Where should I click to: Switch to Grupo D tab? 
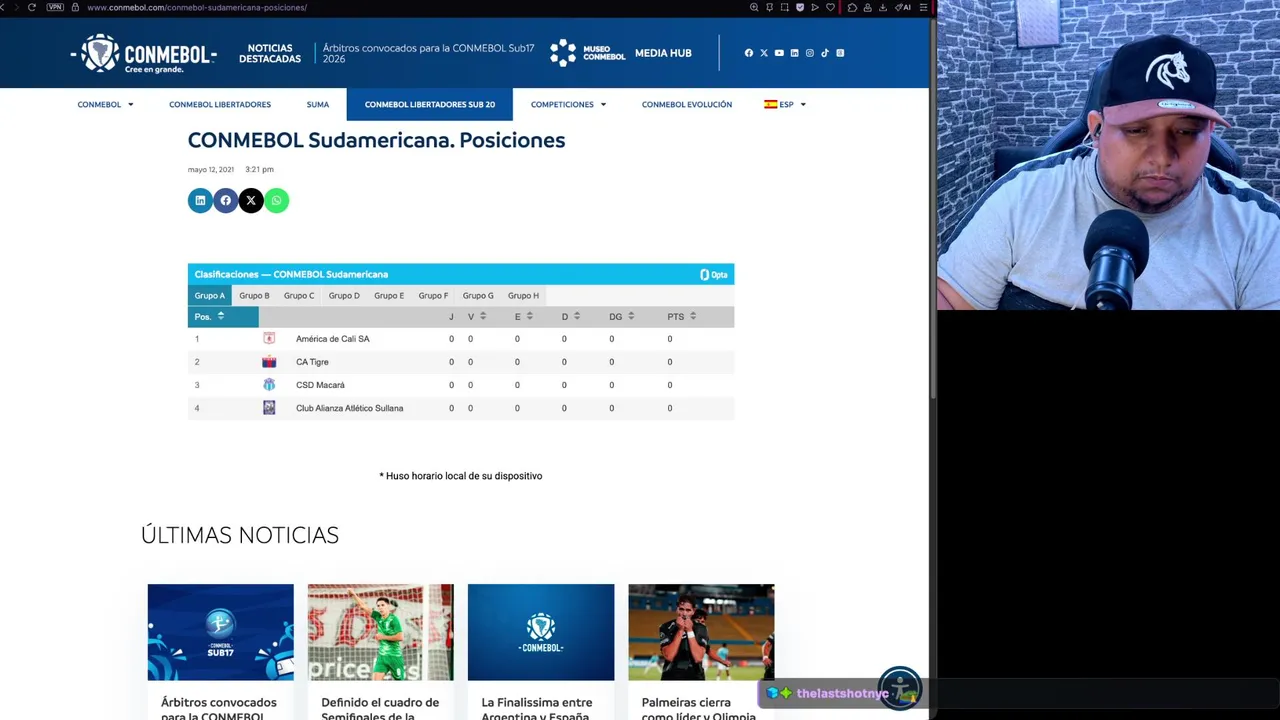(344, 296)
